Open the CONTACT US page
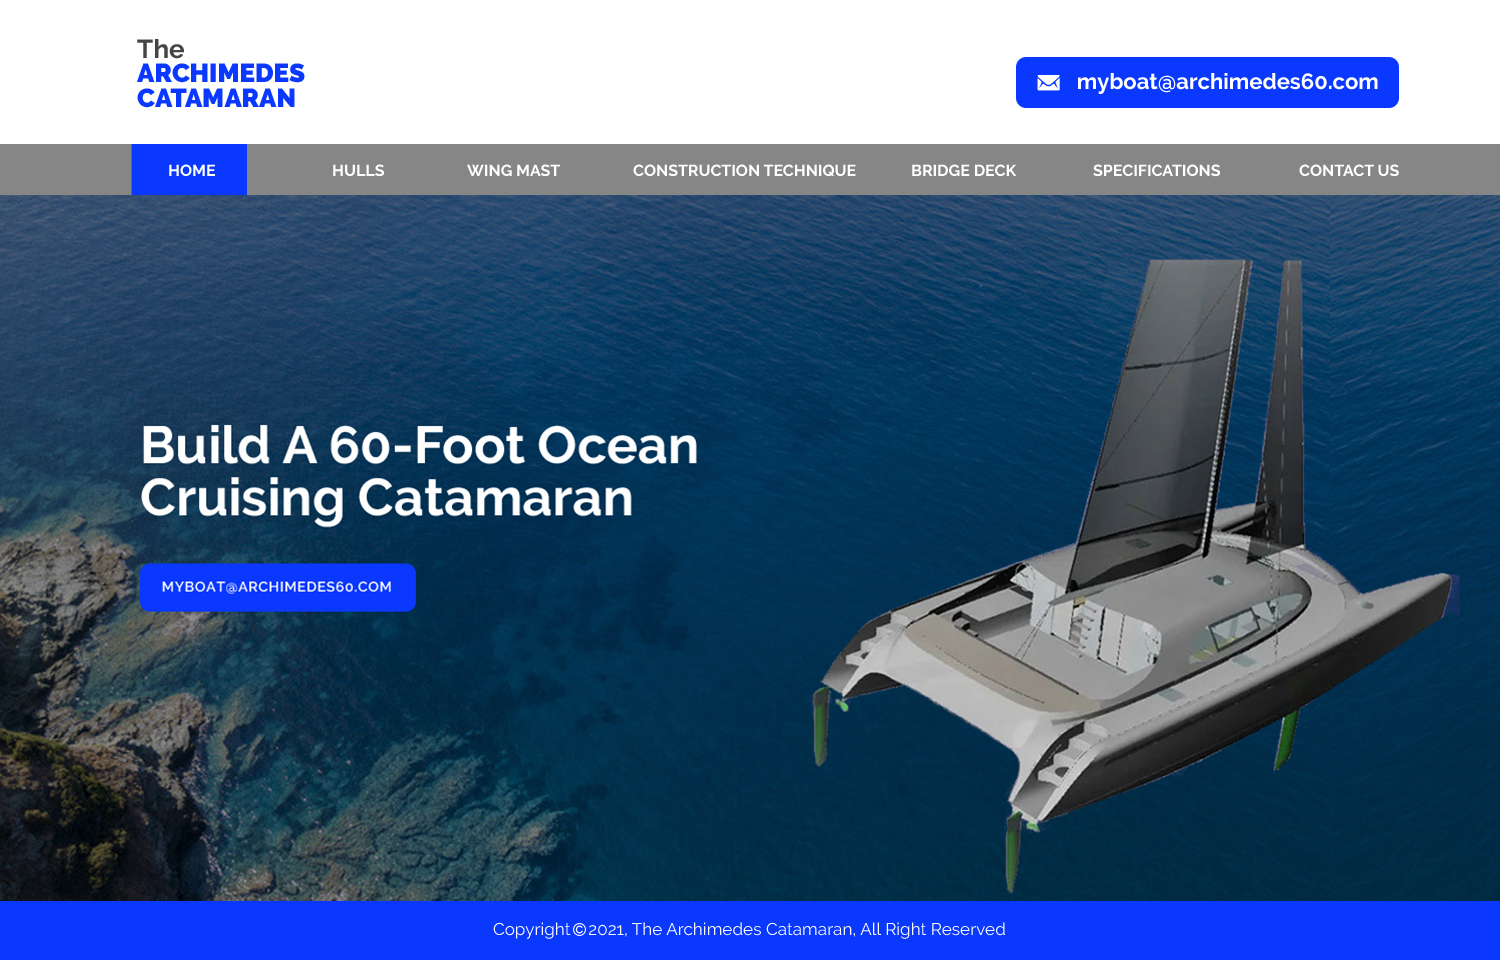Screen dimensions: 1500x976 tap(1348, 171)
